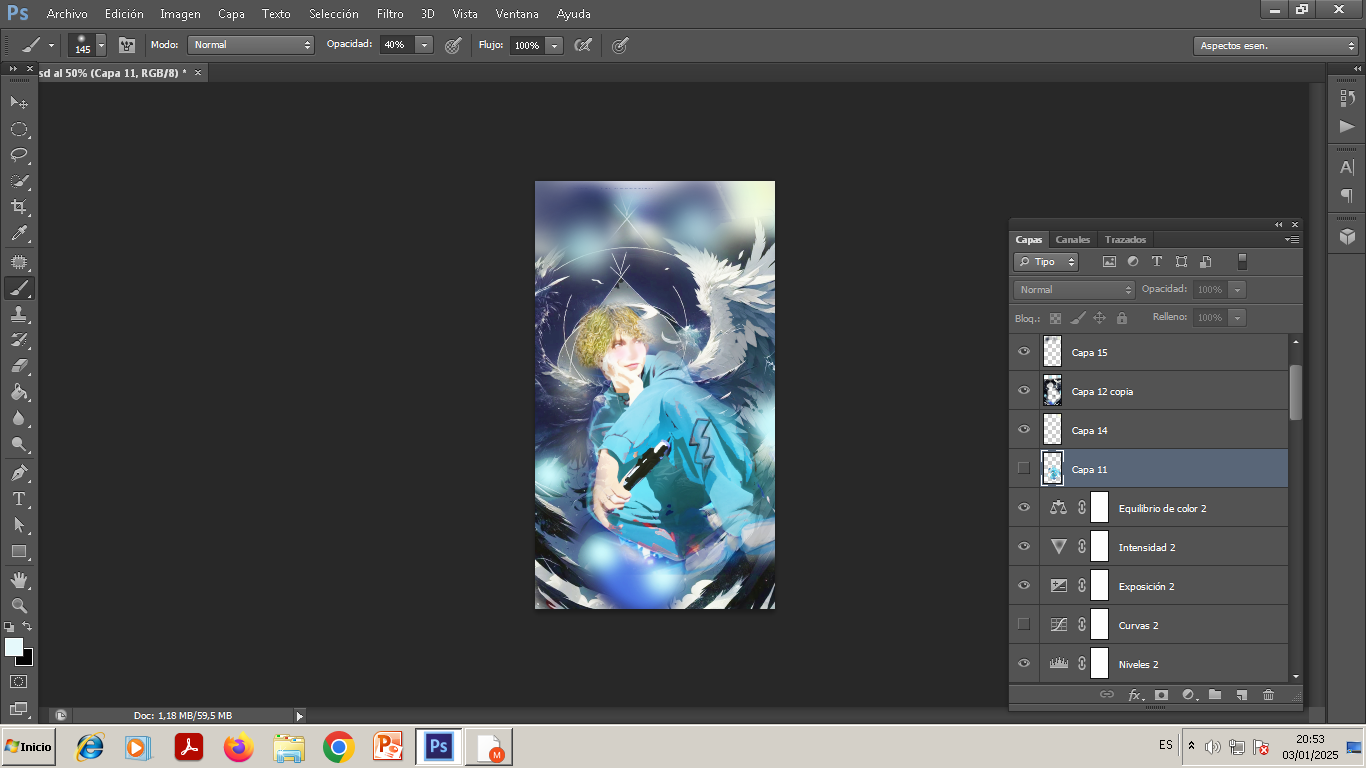Select the Pen tool
This screenshot has height=768, width=1366.
click(19, 473)
